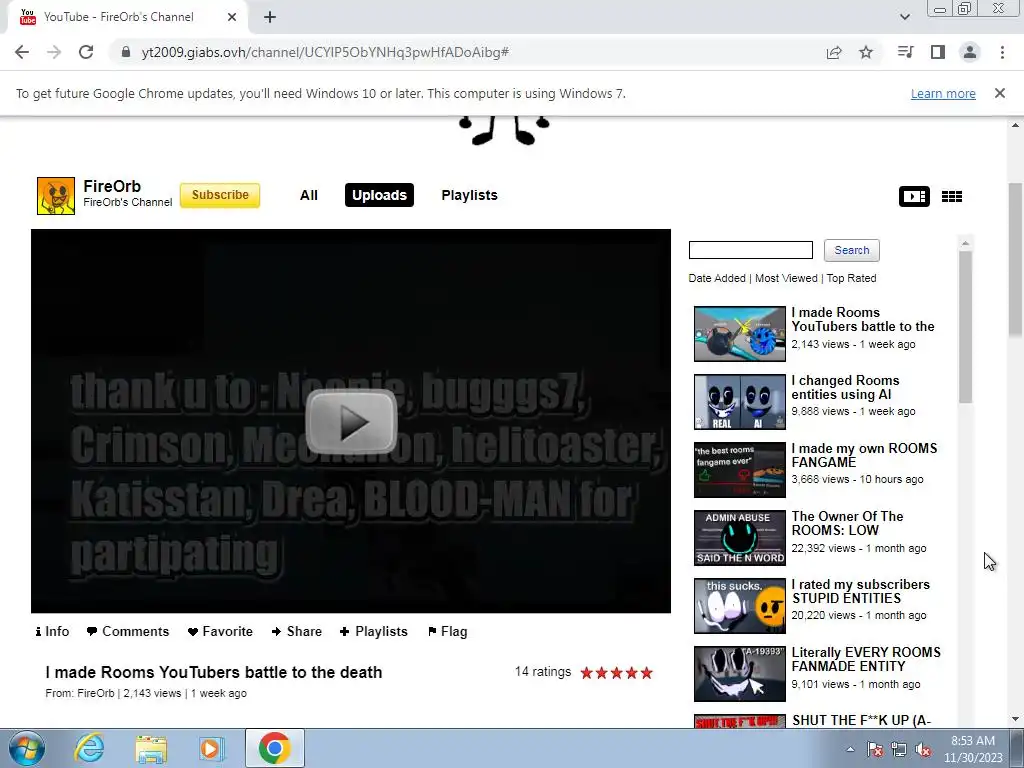Open the Chrome profile avatar icon
The height and width of the screenshot is (768, 1024).
[x=970, y=52]
